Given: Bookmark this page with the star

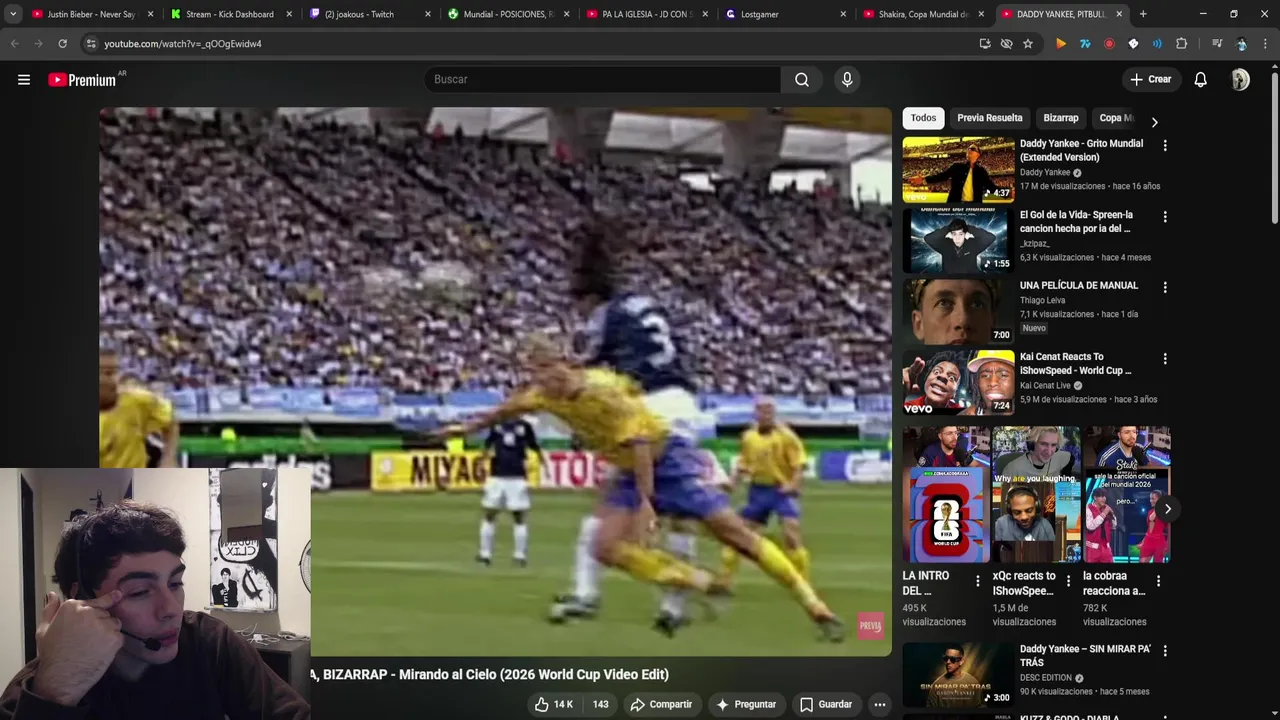Looking at the screenshot, I should [x=1027, y=44].
